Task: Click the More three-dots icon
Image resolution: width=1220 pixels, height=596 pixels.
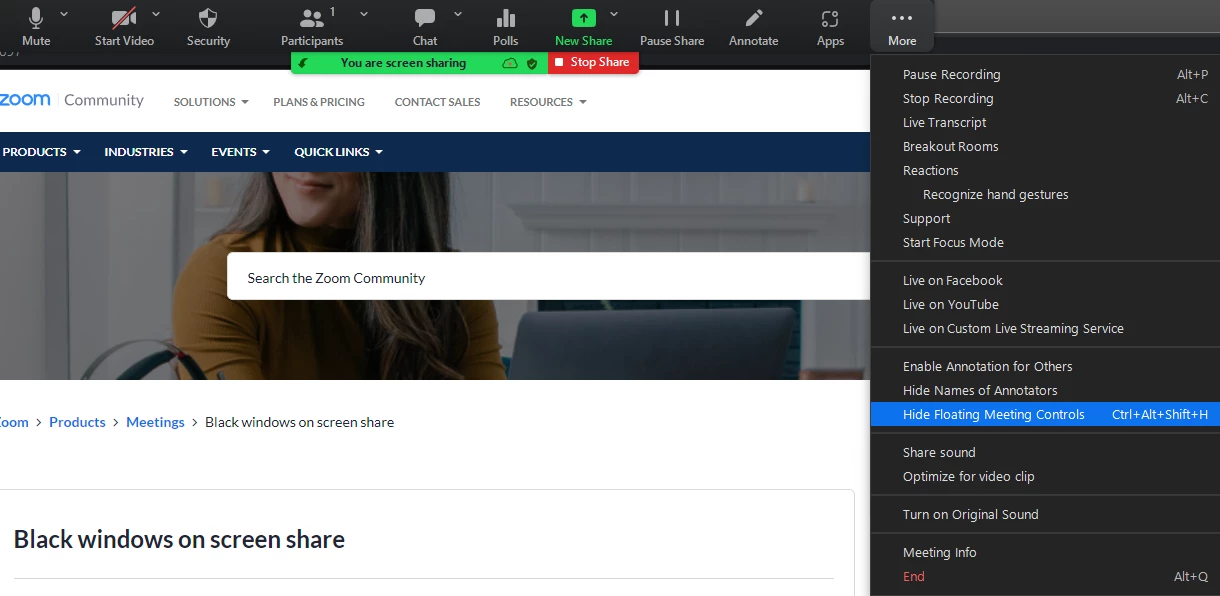Action: pyautogui.click(x=902, y=18)
